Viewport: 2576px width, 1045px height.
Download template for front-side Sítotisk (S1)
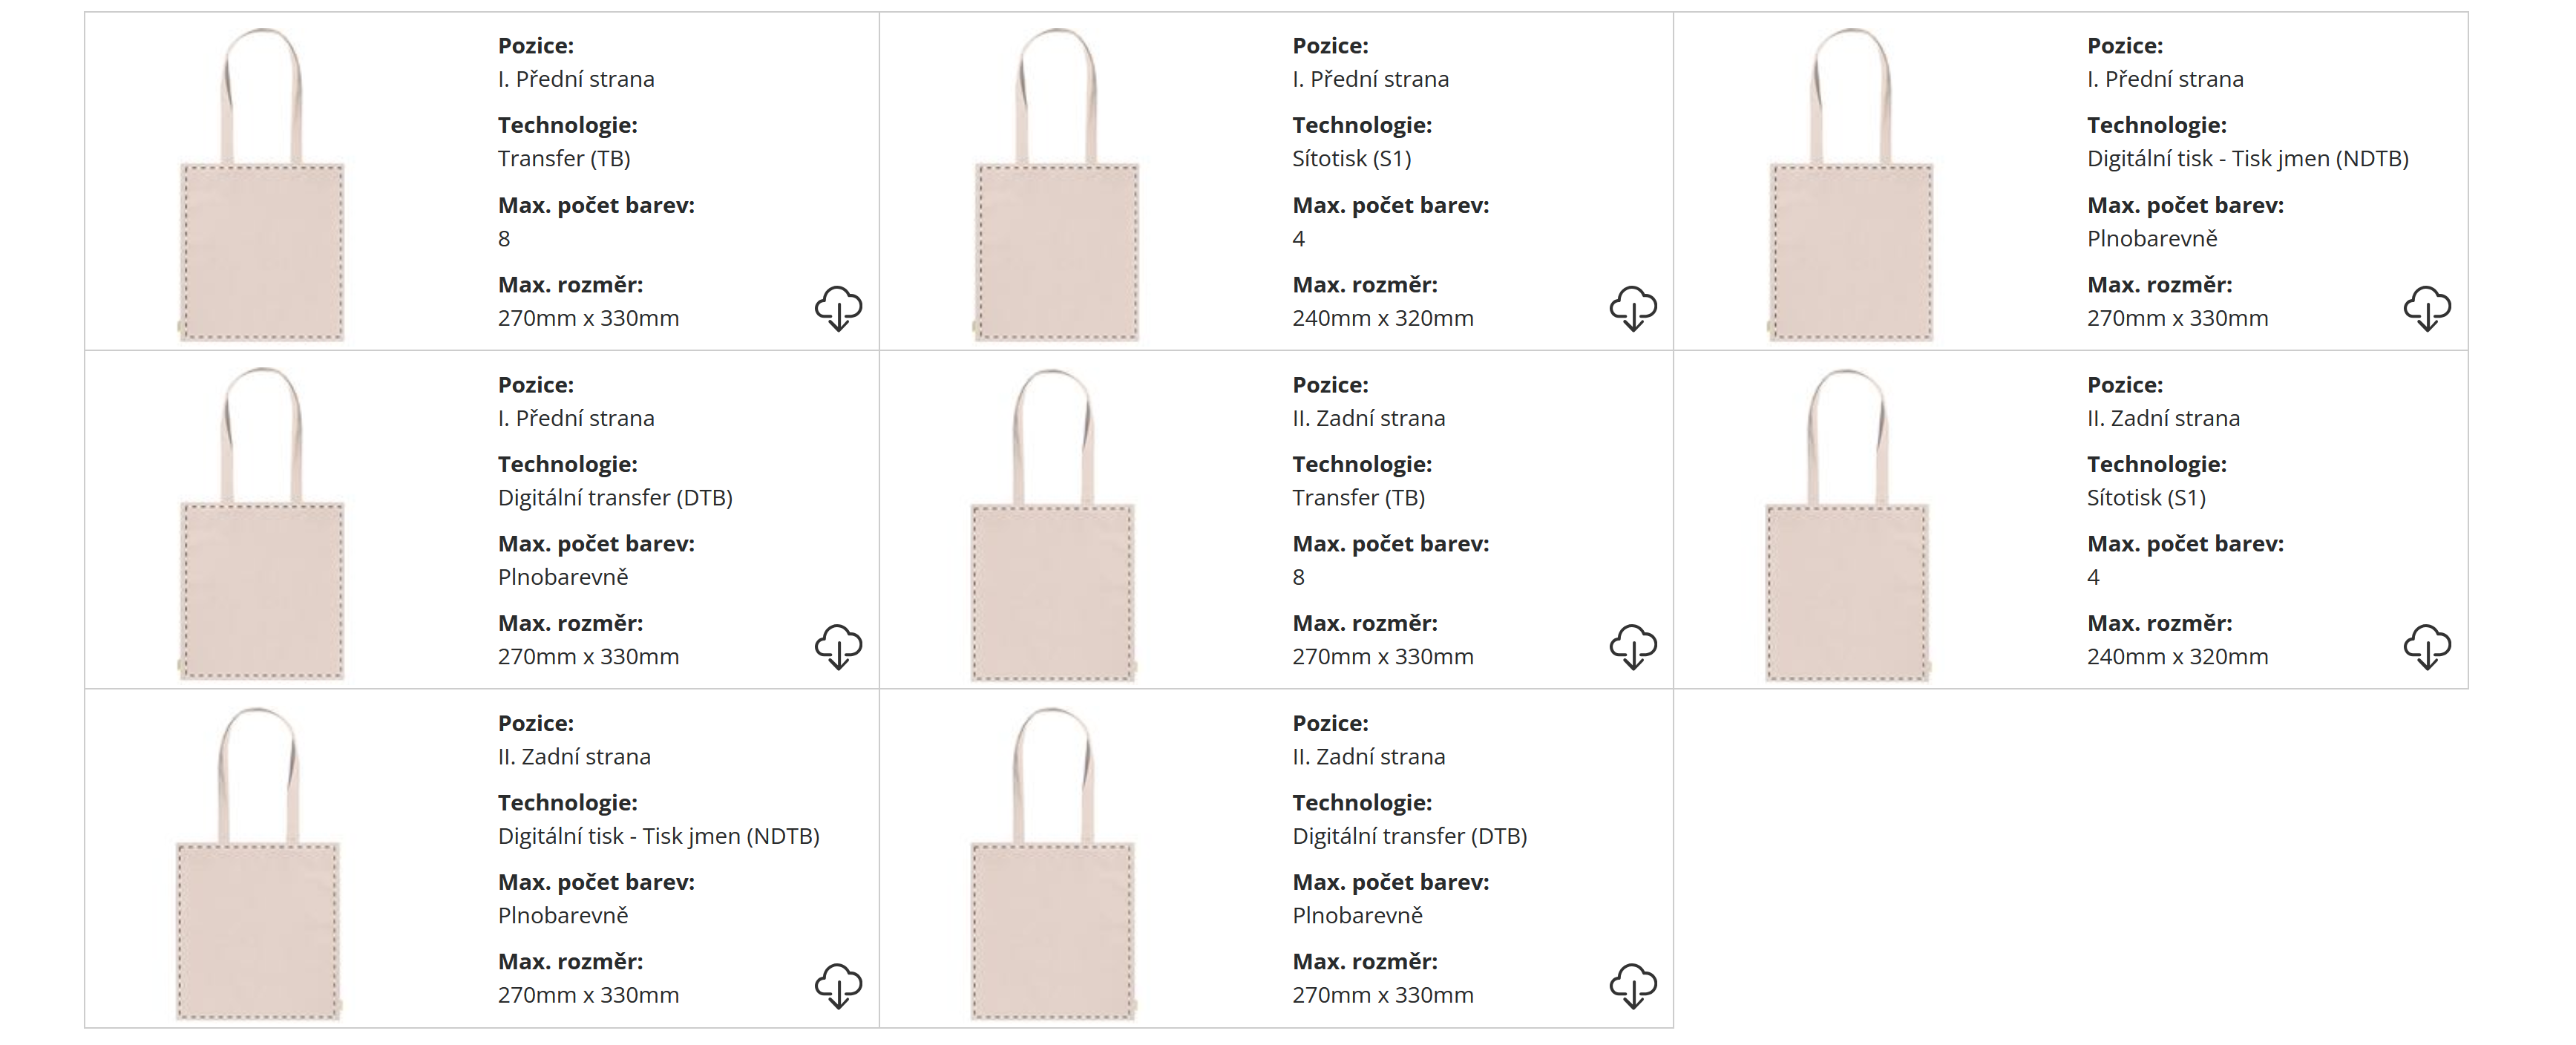(1632, 307)
